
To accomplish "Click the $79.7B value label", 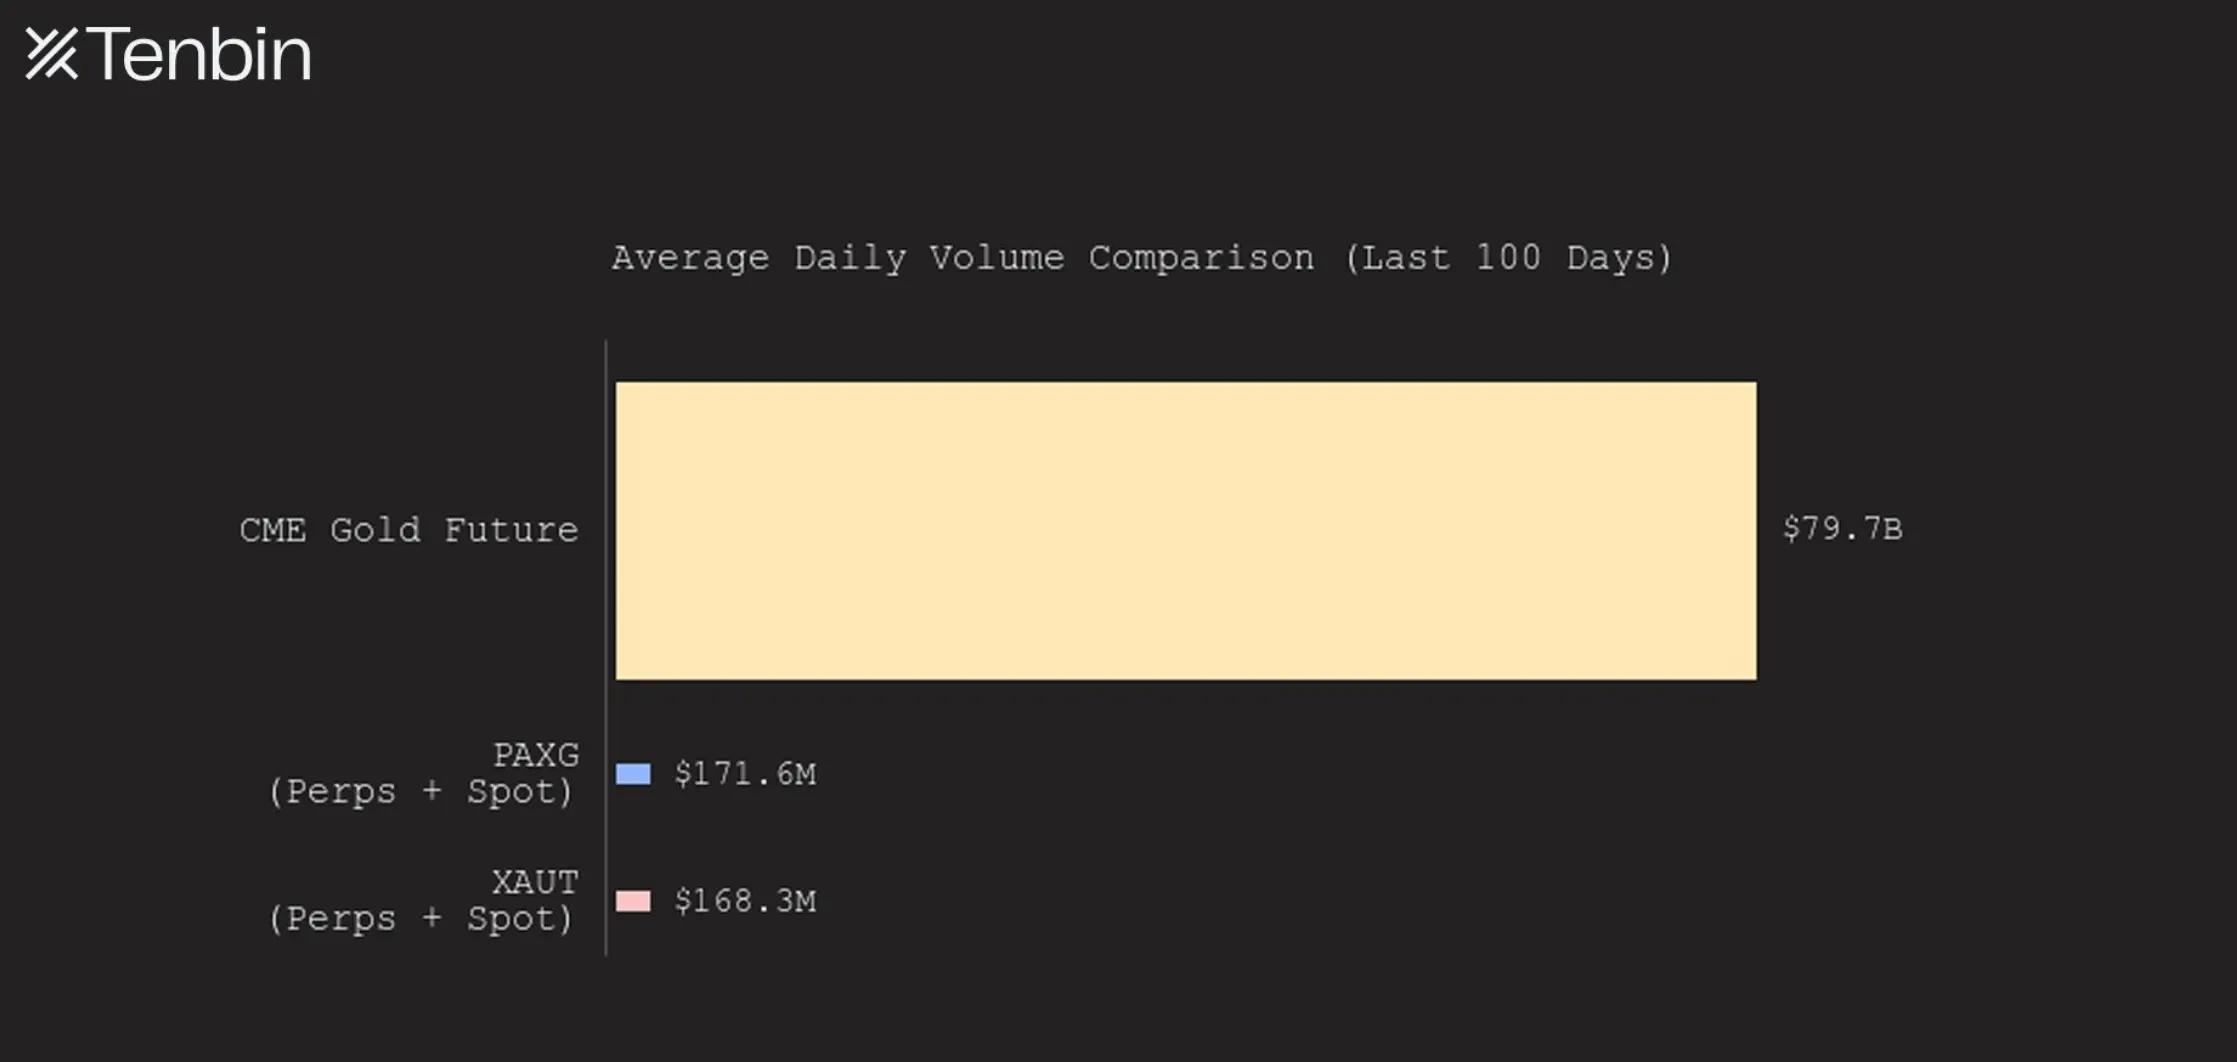I will tap(1842, 529).
